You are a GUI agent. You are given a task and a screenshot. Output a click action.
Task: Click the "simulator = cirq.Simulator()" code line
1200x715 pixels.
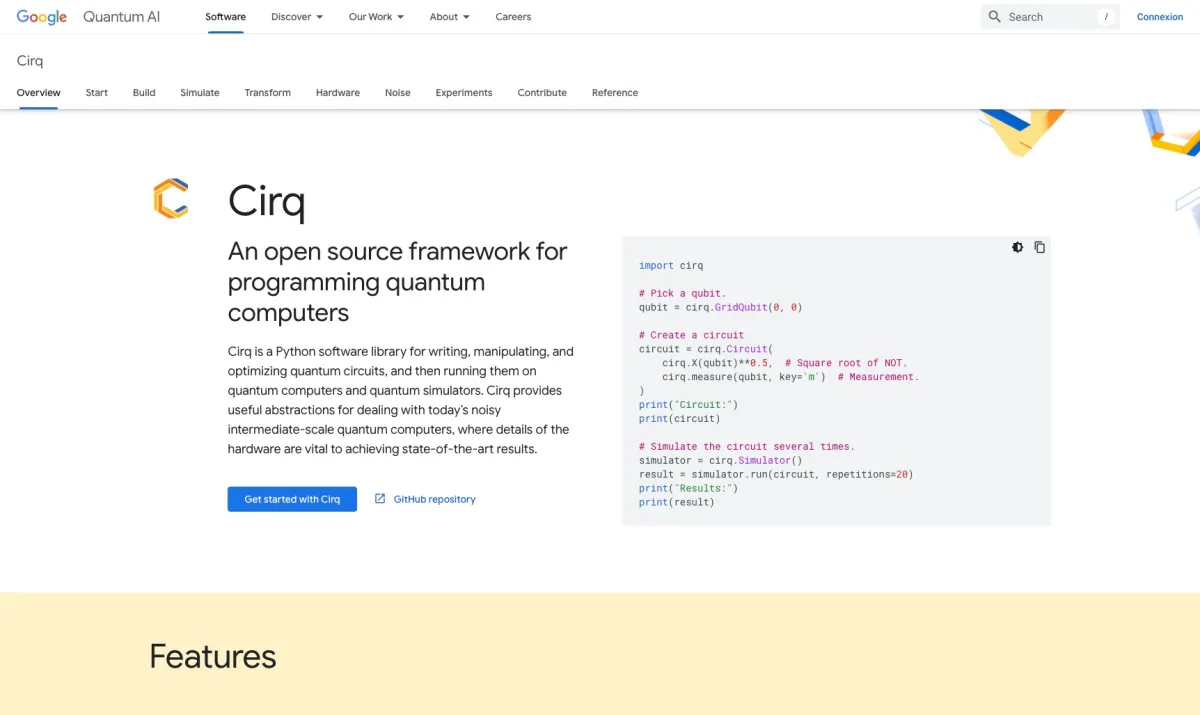pyautogui.click(x=721, y=461)
